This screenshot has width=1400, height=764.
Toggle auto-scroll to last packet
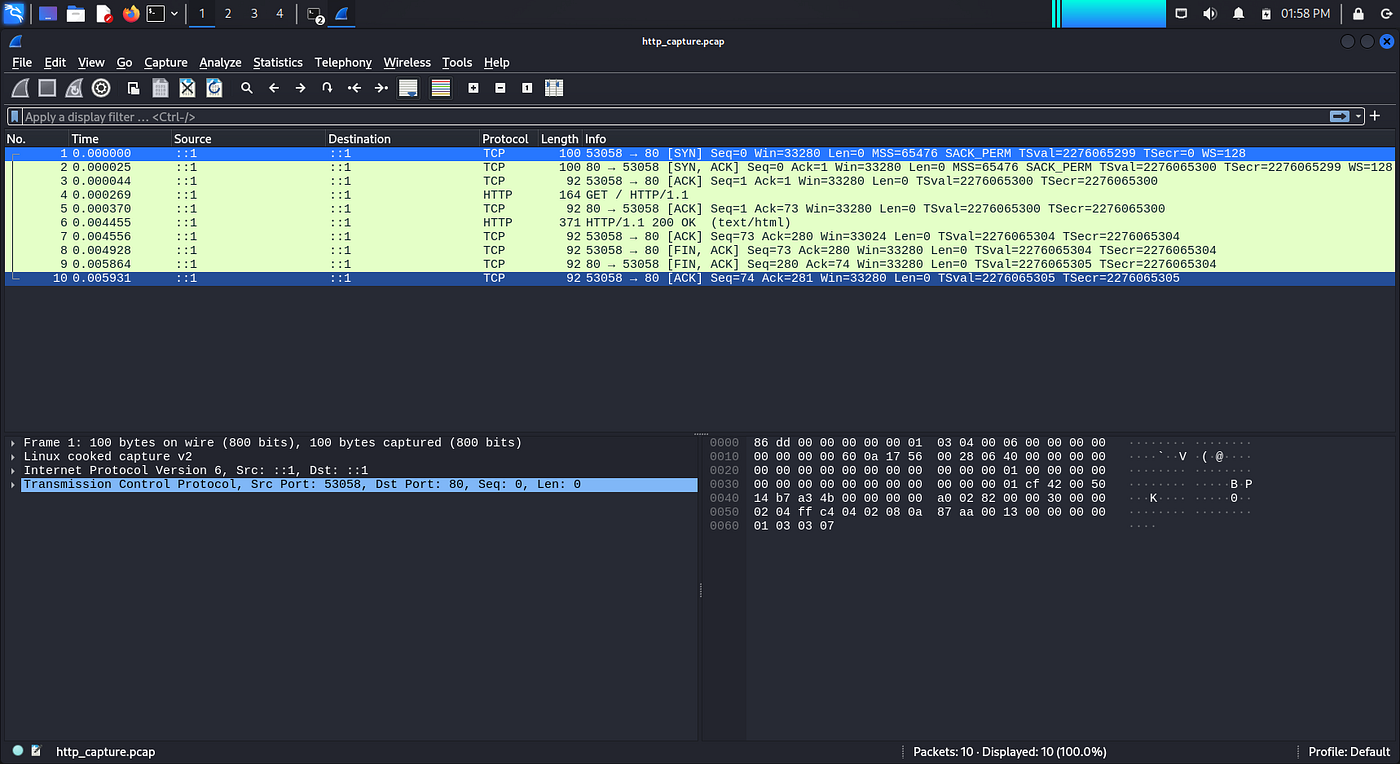408,88
